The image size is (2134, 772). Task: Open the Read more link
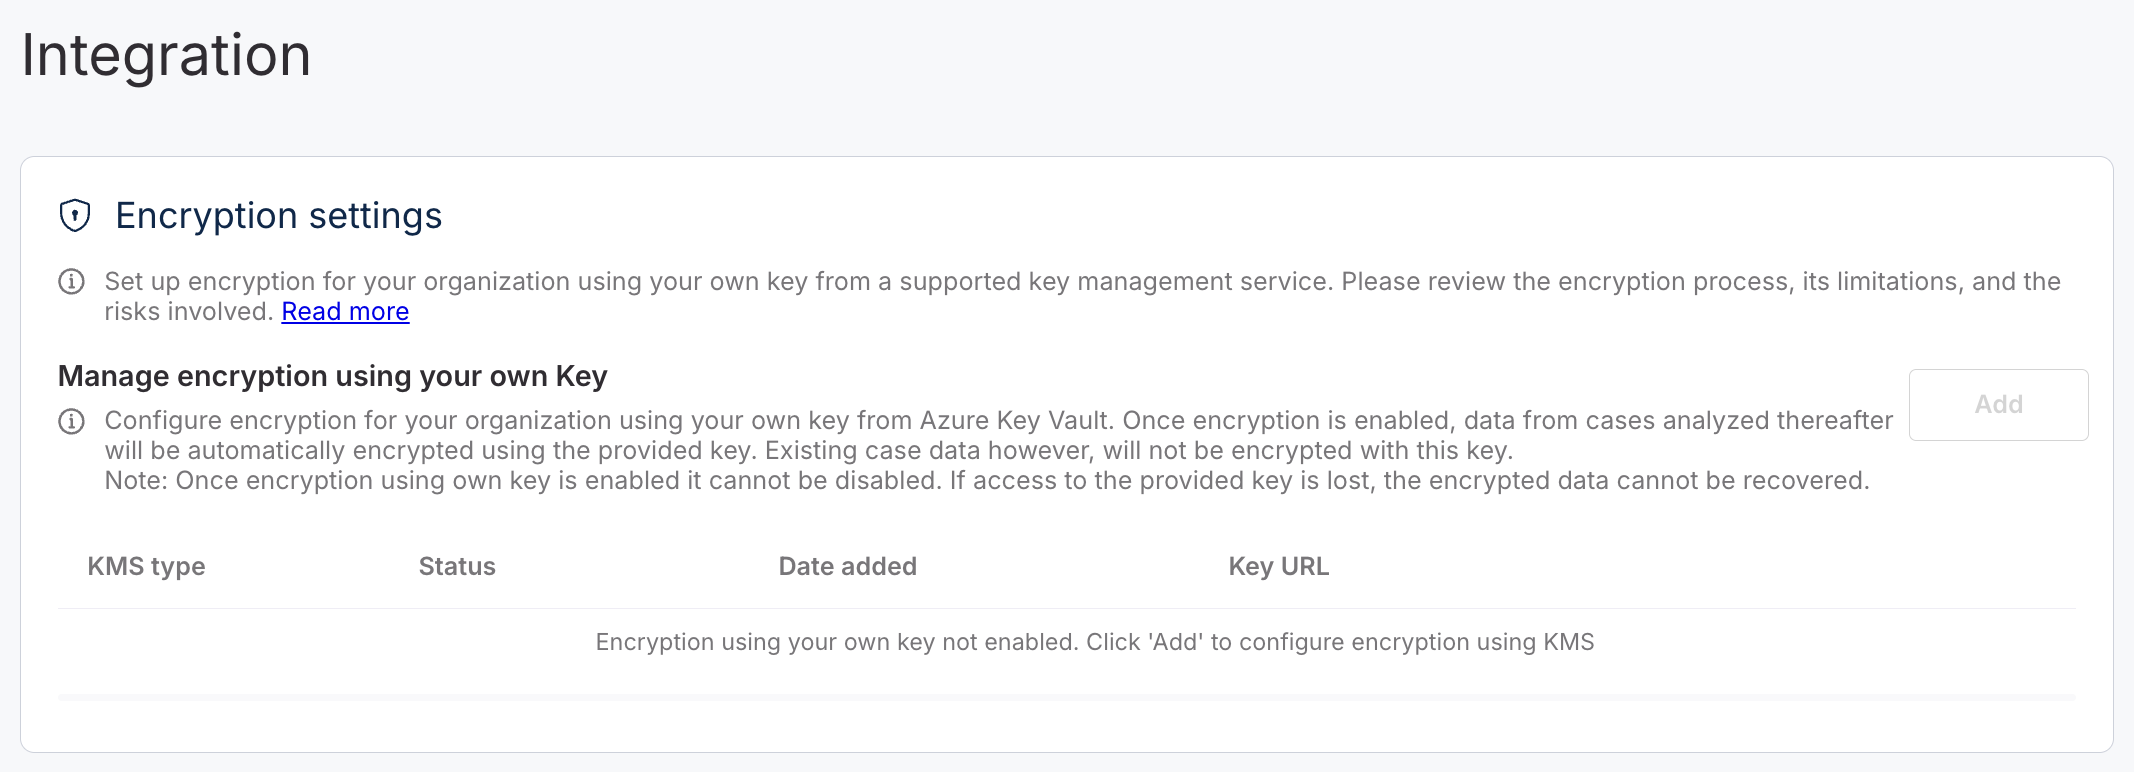point(345,312)
